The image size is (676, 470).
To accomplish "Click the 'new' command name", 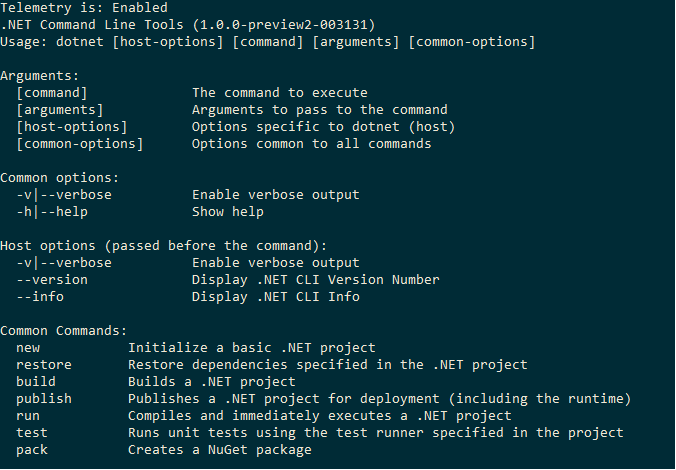I will pyautogui.click(x=28, y=348).
